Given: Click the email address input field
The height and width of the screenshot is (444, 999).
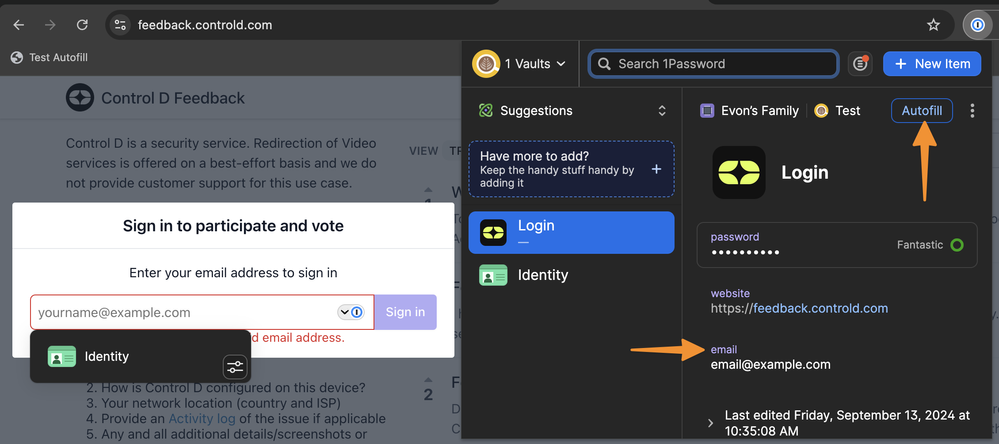Looking at the screenshot, I should (202, 312).
